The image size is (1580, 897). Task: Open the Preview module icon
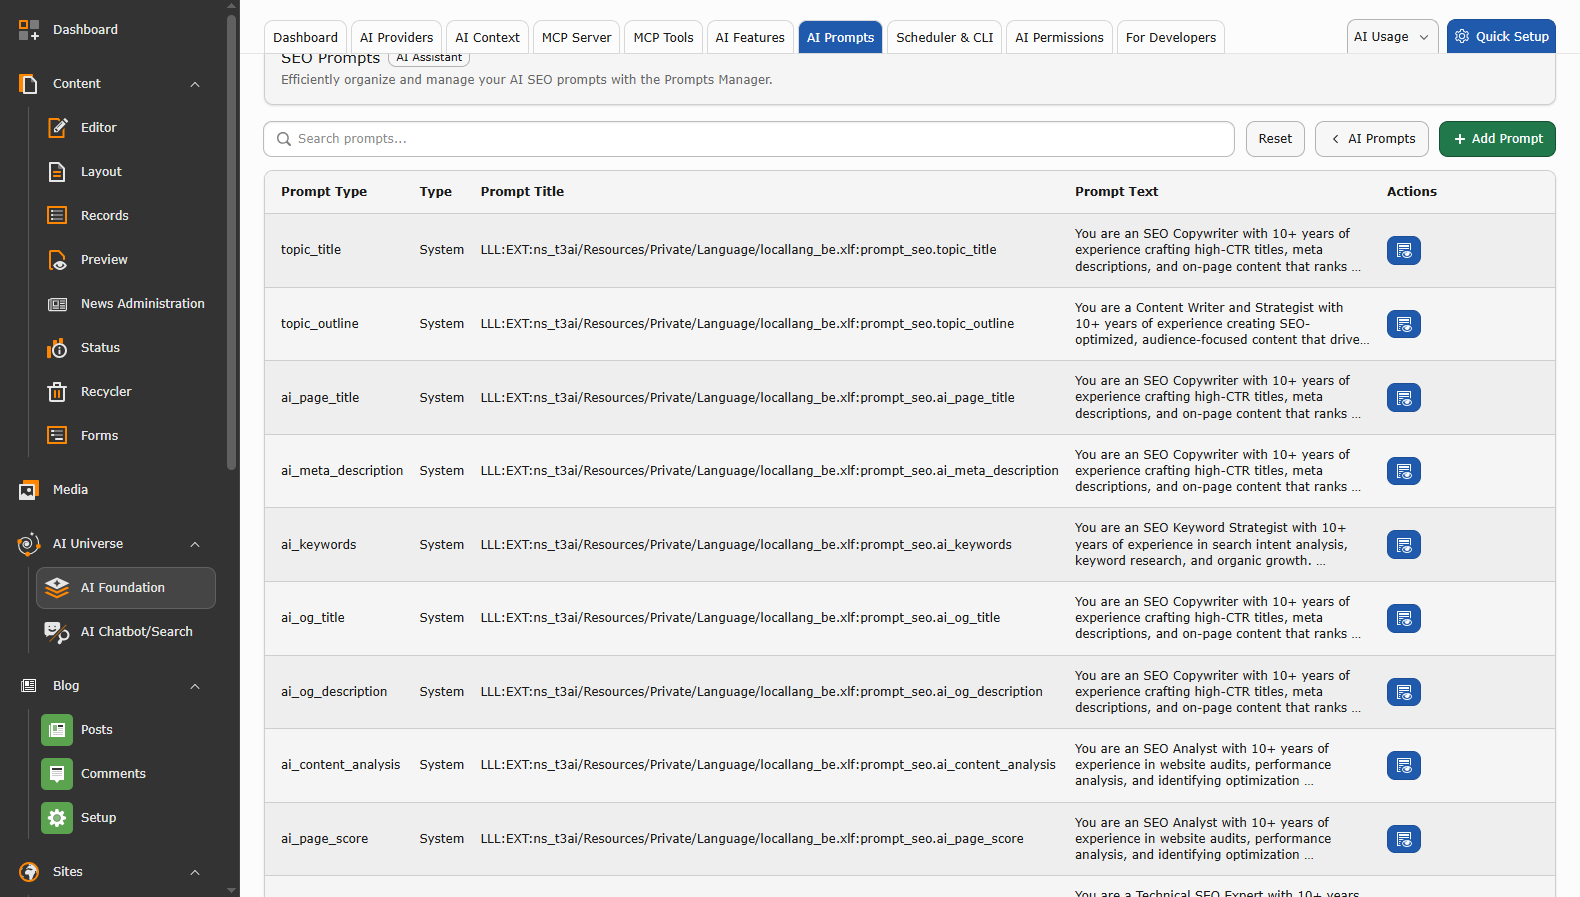point(57,260)
